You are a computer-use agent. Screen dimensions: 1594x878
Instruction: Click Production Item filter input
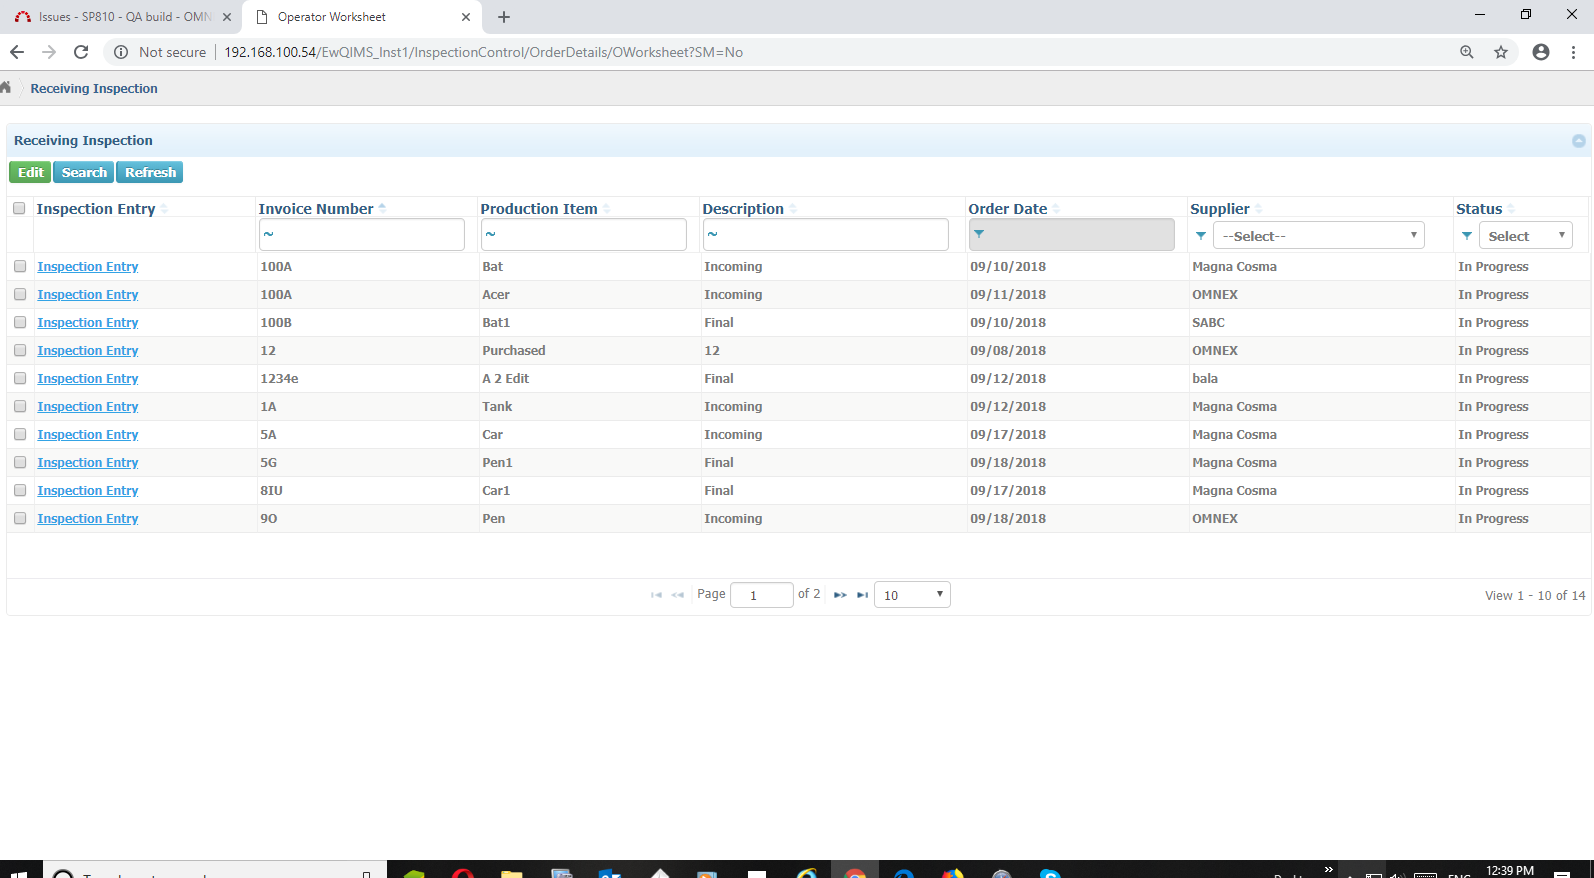584,234
